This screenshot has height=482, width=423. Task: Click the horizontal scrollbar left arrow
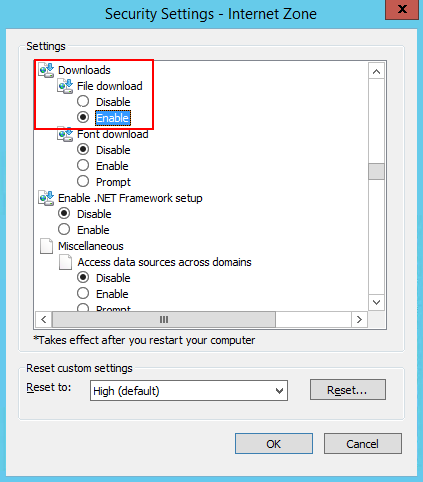click(44, 320)
